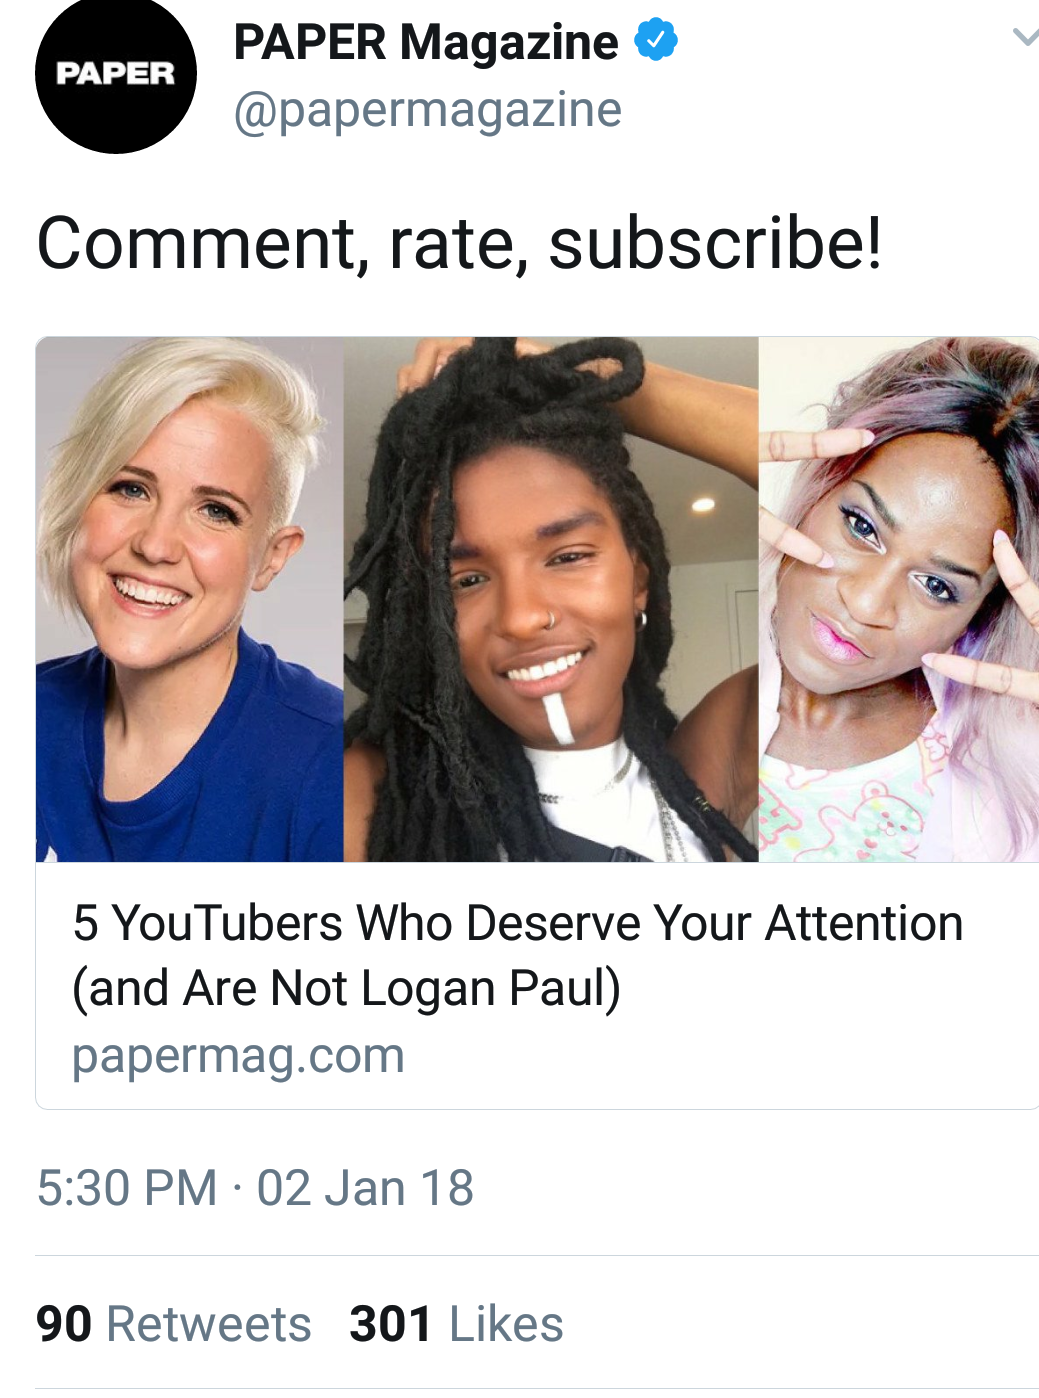This screenshot has height=1398, width=1039.
Task: View the 301 Likes list
Action: [x=456, y=1324]
